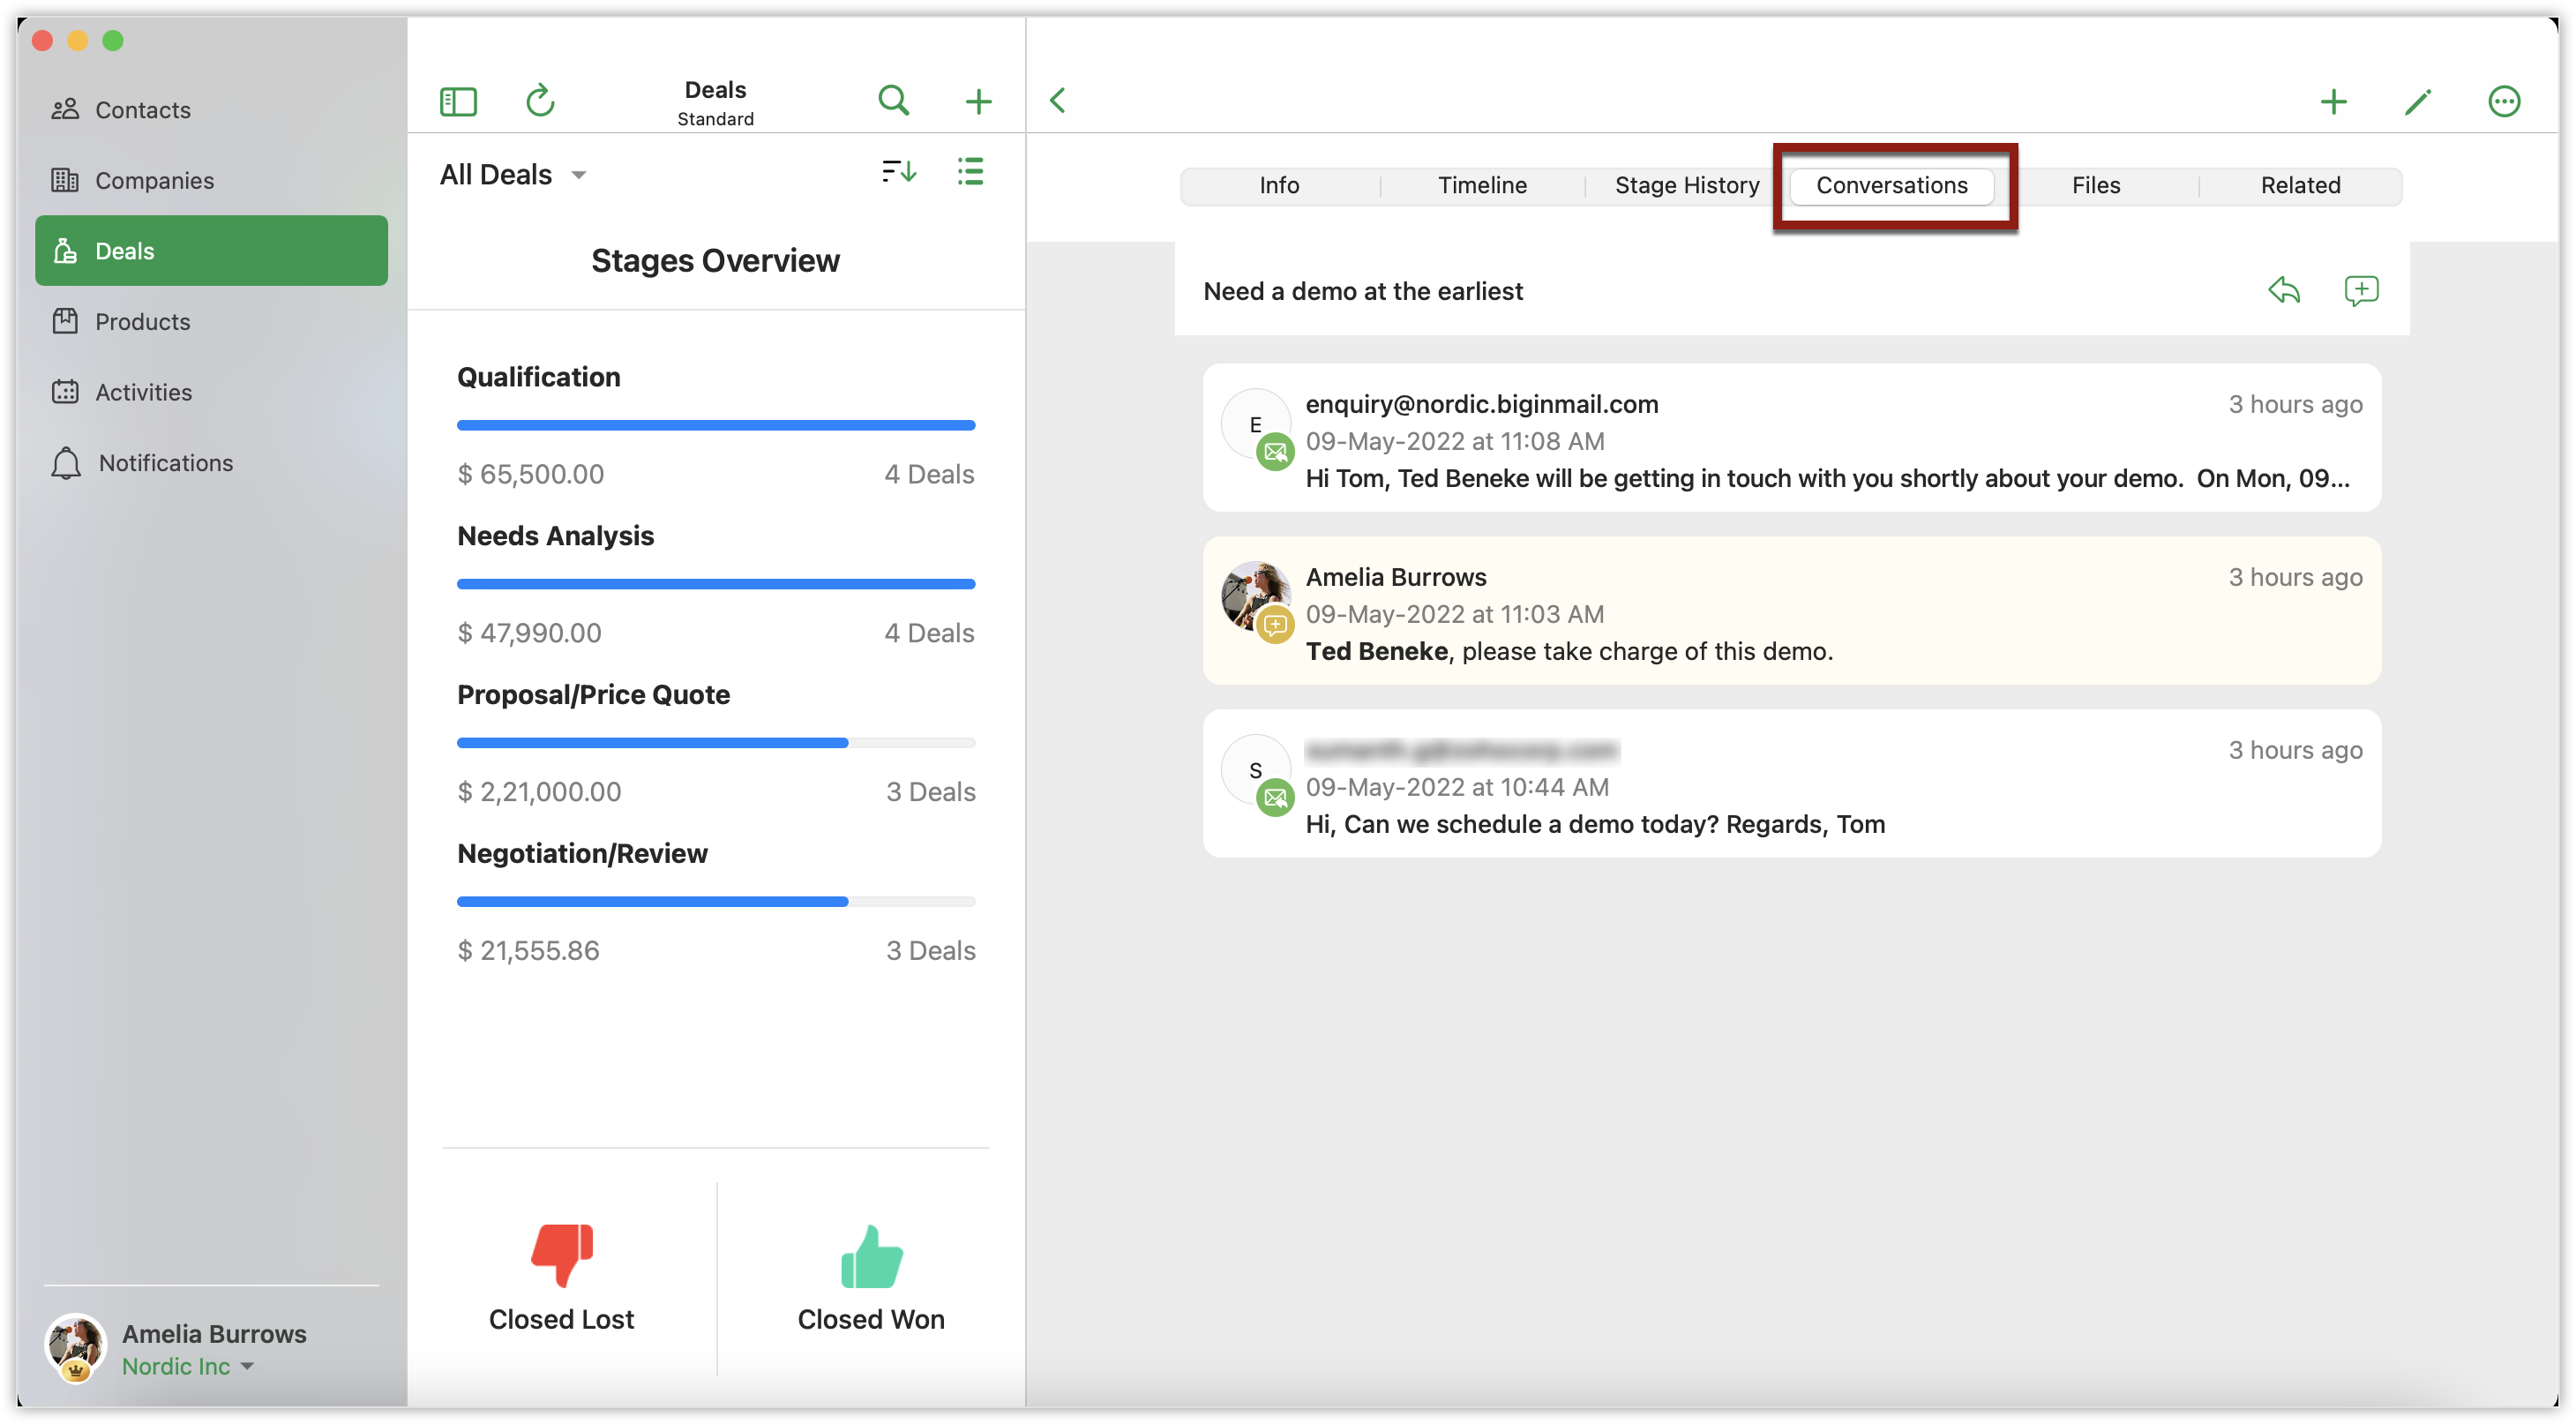Toggle the sidebar panel icon

tap(458, 101)
